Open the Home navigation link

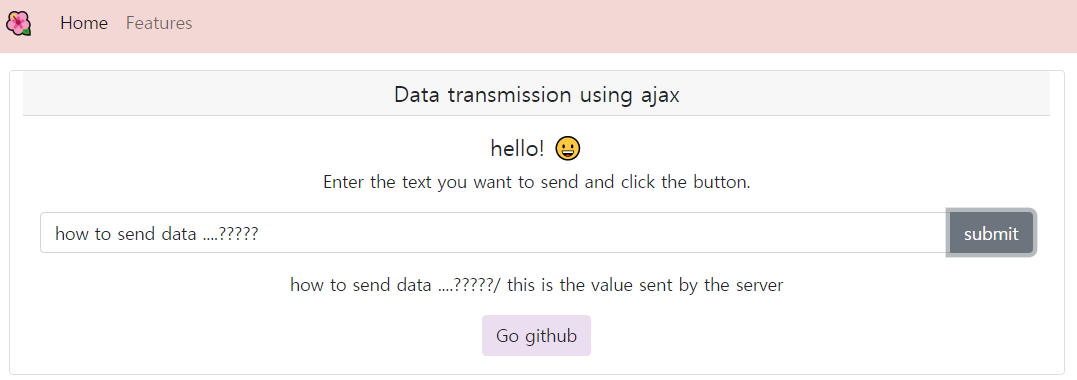tap(84, 23)
